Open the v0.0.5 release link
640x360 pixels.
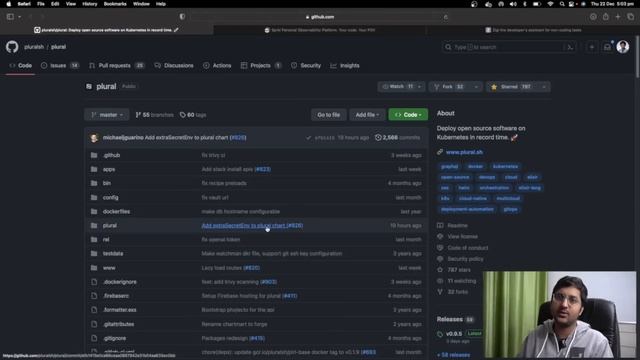pos(454,333)
